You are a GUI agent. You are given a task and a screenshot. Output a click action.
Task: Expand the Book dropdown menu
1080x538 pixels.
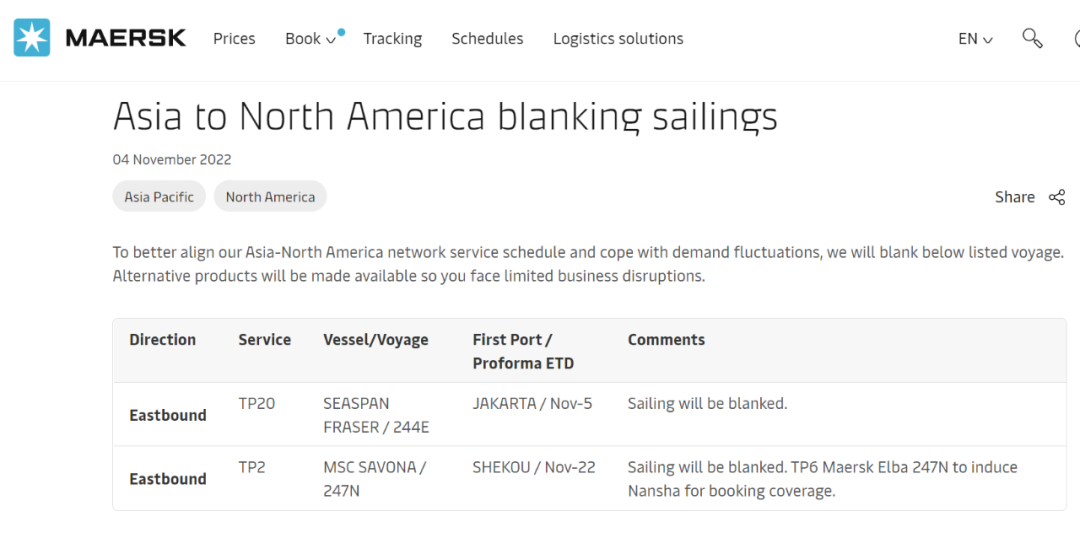[310, 39]
